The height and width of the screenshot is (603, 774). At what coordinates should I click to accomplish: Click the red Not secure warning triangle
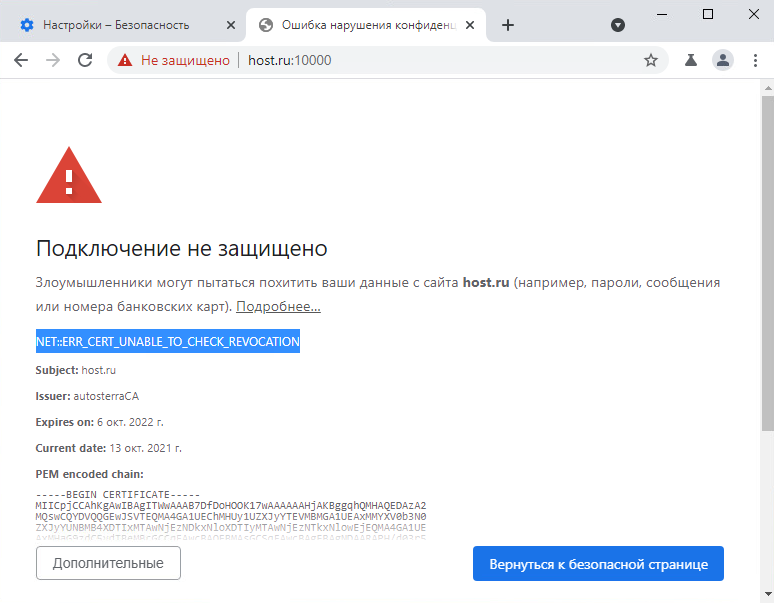click(x=125, y=60)
